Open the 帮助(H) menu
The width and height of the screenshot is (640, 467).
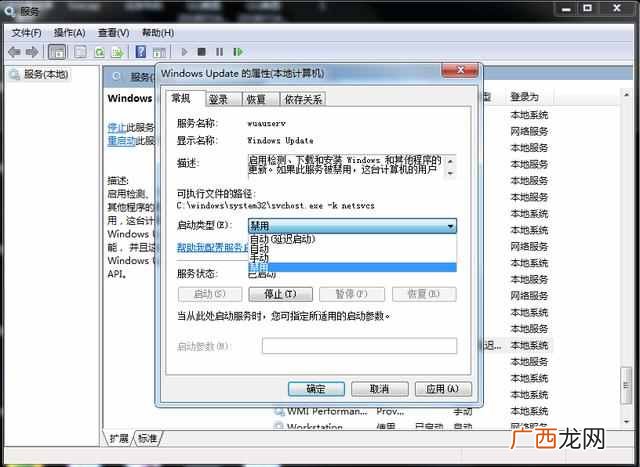pyautogui.click(x=158, y=33)
